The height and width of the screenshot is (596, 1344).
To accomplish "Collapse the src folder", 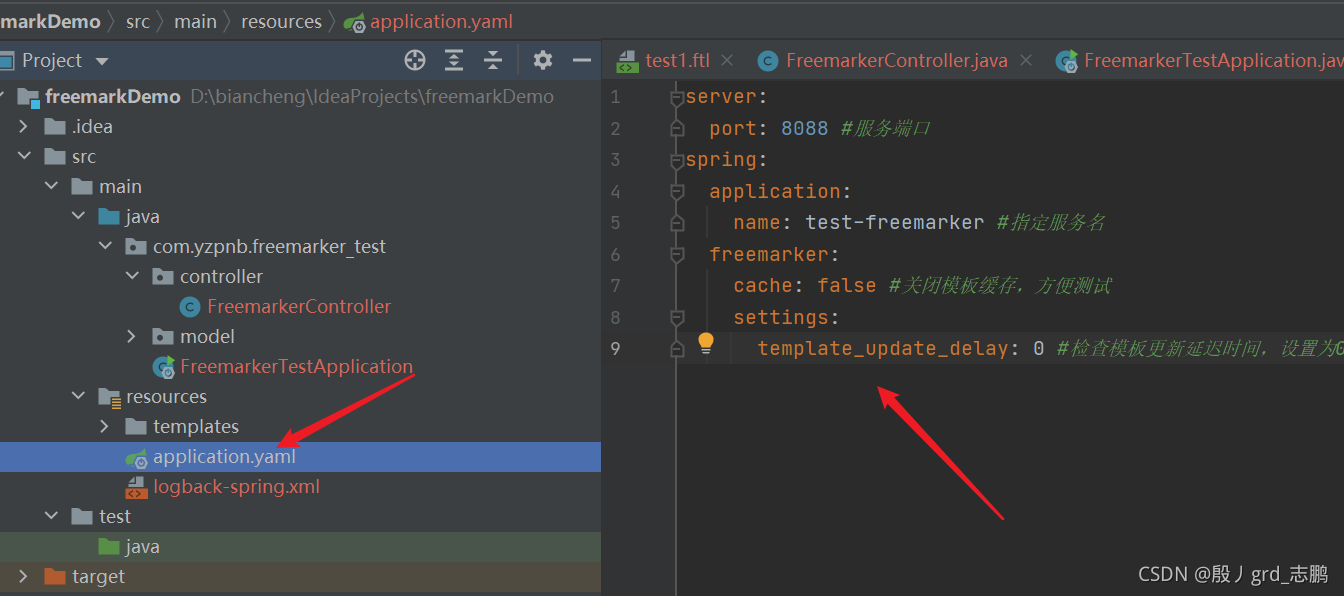I will pos(25,157).
